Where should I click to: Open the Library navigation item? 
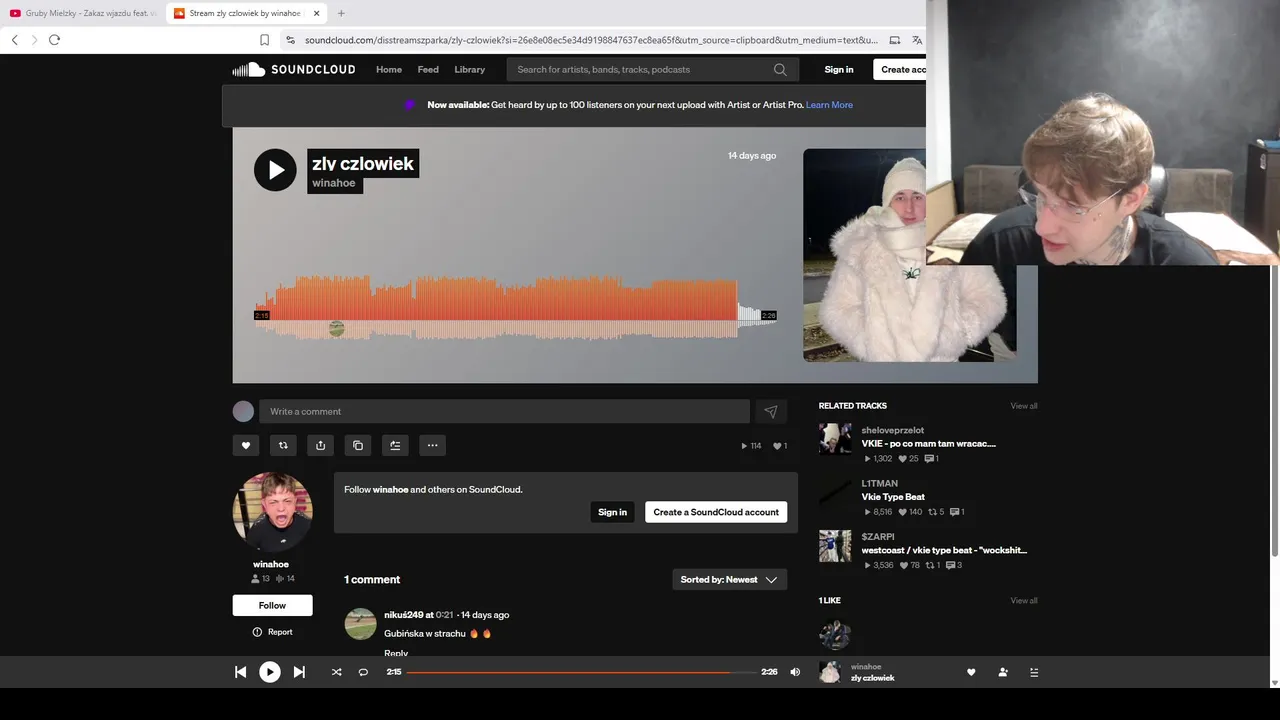469,69
